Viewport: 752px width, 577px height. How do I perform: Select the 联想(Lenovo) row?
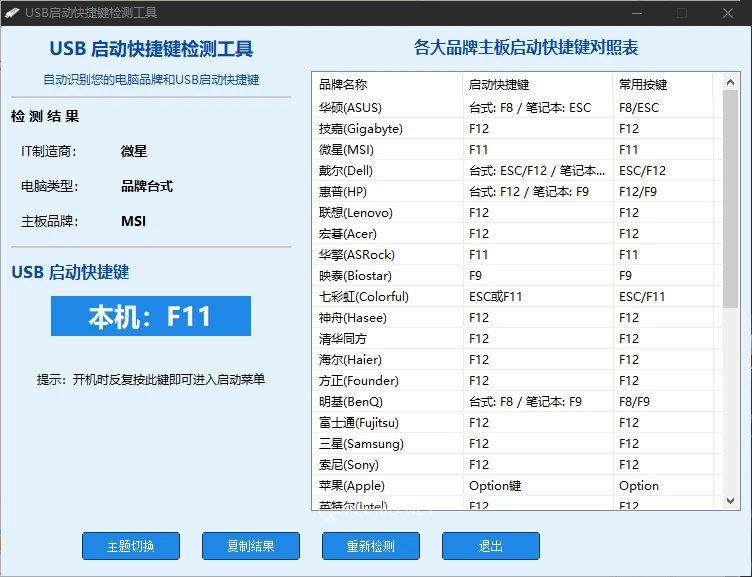click(517, 212)
